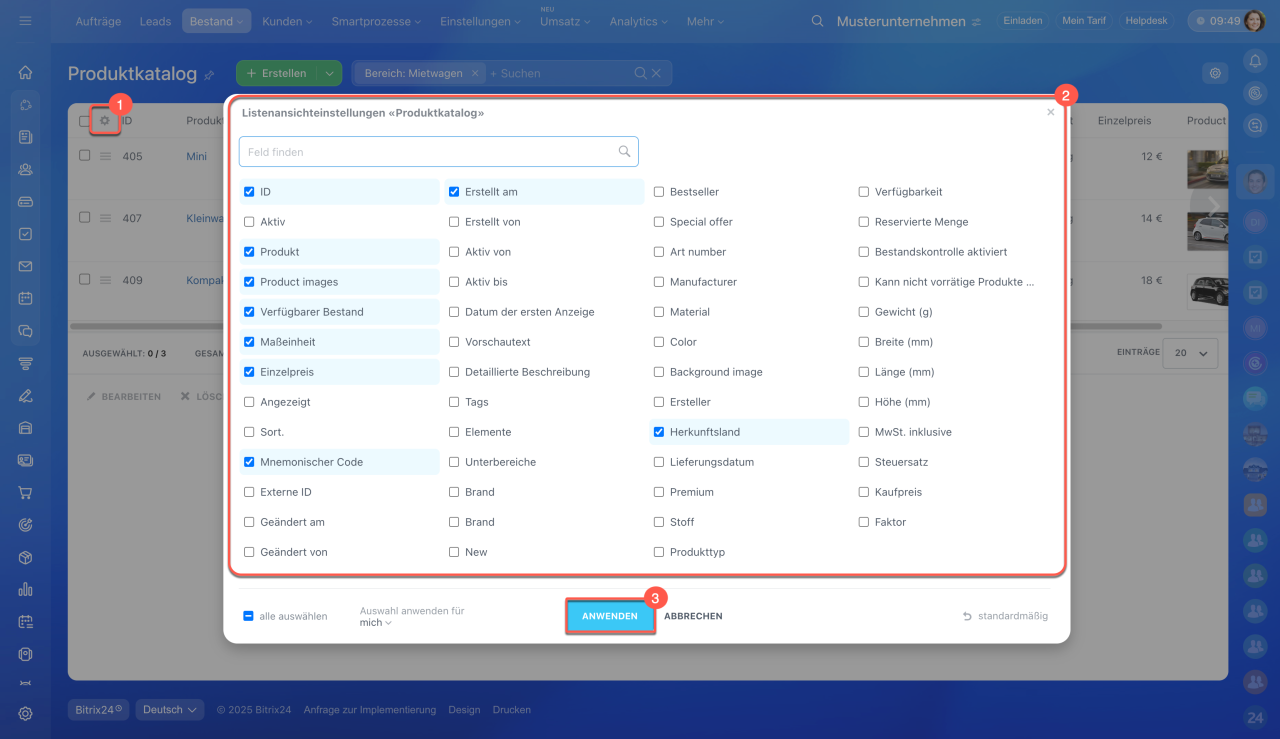Image resolution: width=1280 pixels, height=739 pixels.
Task: Click the 'Feld finden' search field
Action: coord(438,152)
